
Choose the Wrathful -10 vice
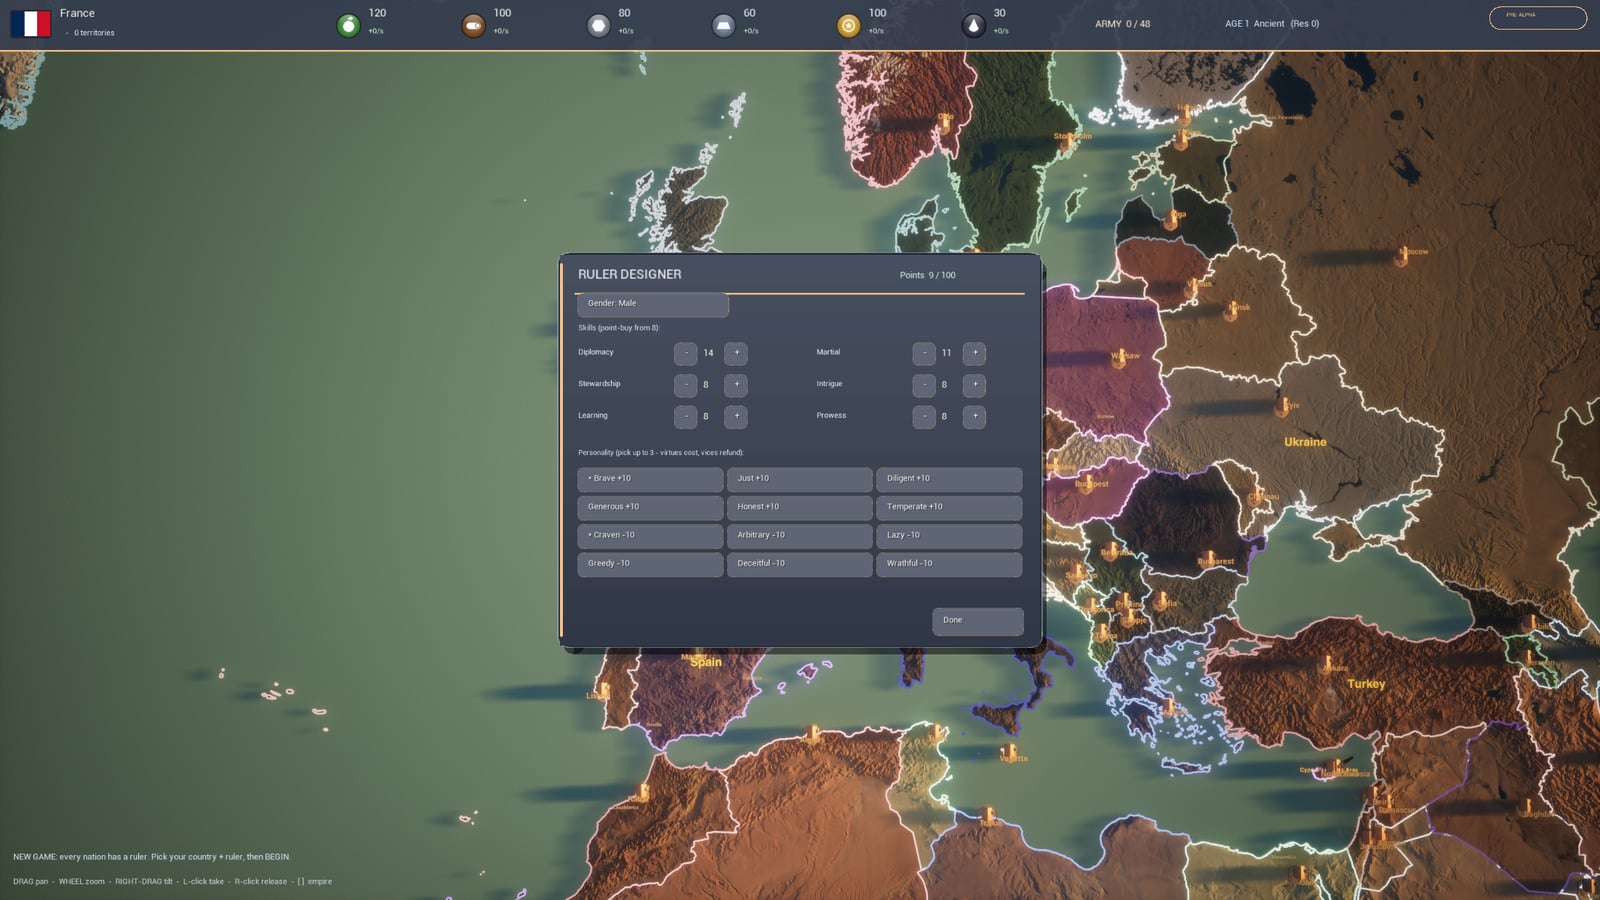point(949,564)
